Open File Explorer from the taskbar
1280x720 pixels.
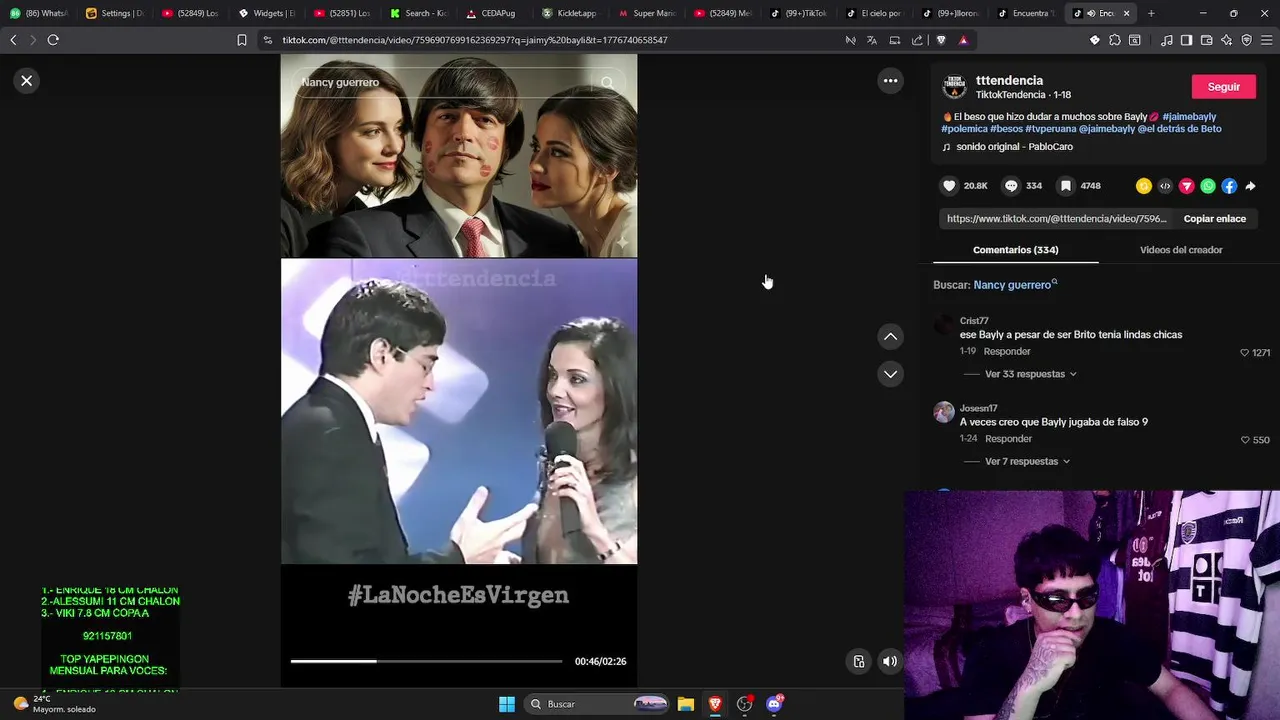tap(686, 704)
